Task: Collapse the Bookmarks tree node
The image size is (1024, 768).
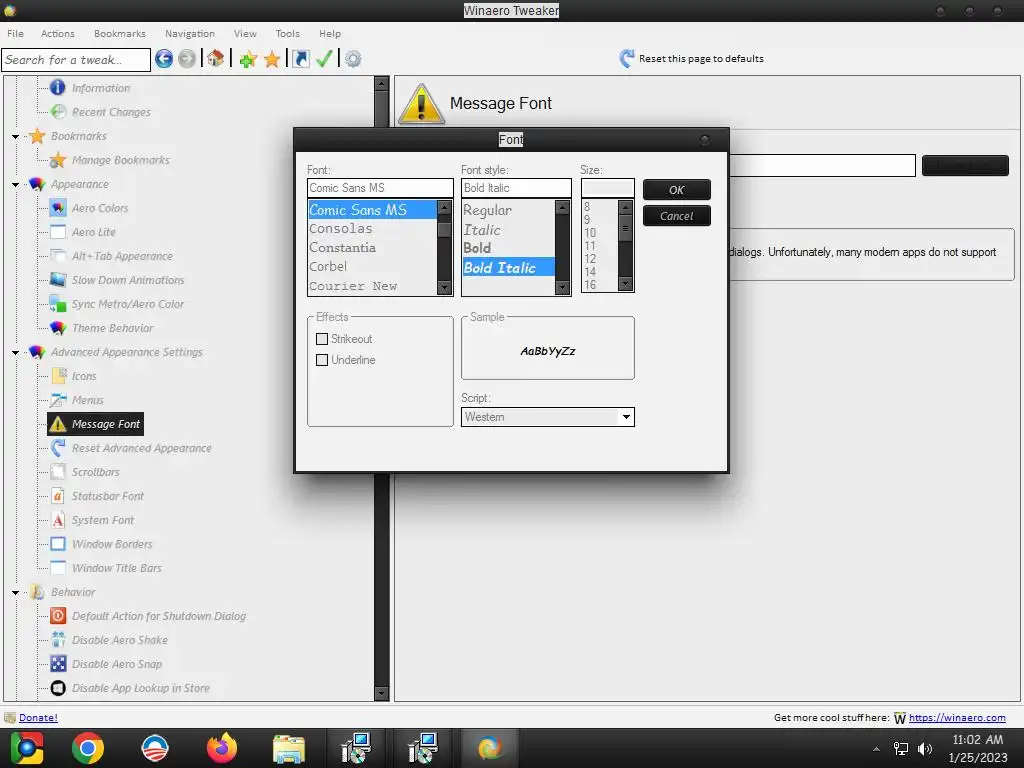Action: click(x=16, y=136)
